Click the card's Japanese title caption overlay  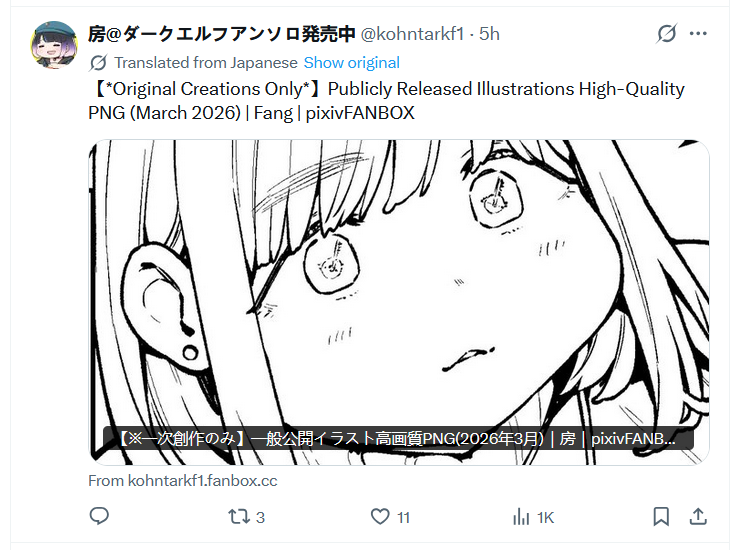(398, 438)
